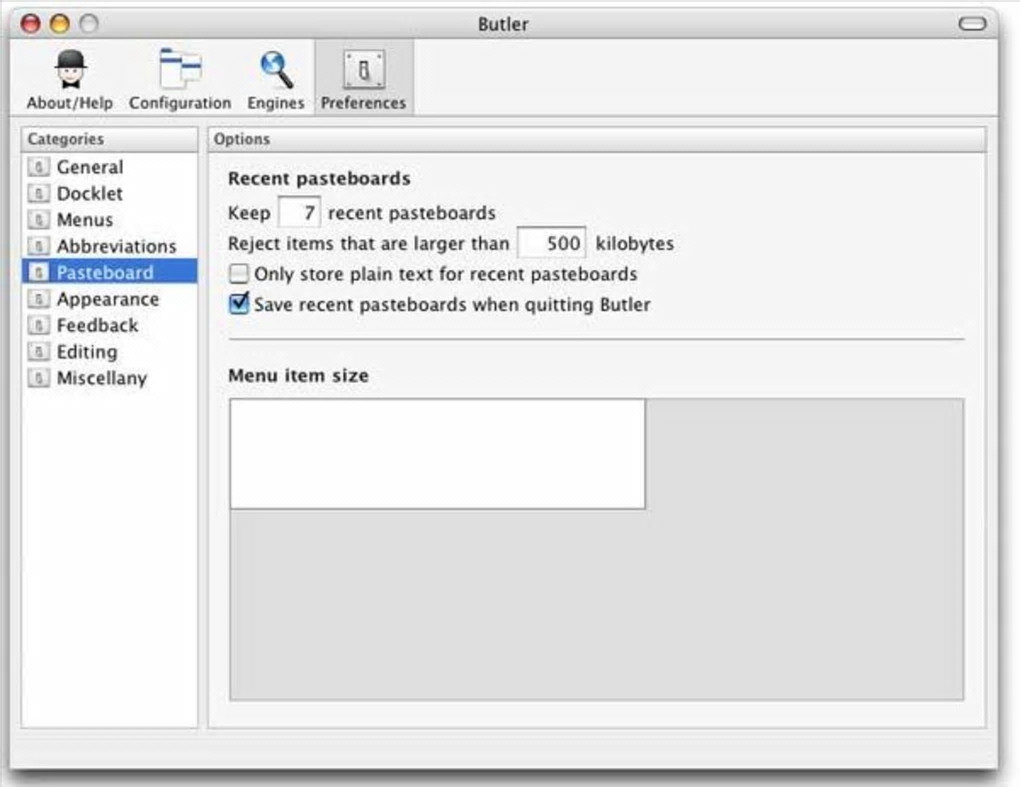The width and height of the screenshot is (1020, 787).
Task: Click the icon next to Appearance
Action: coord(38,299)
